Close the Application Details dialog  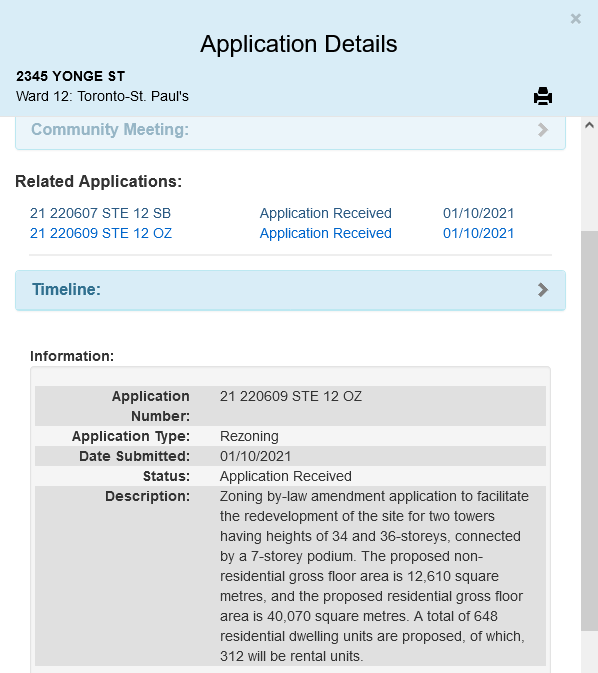(575, 19)
